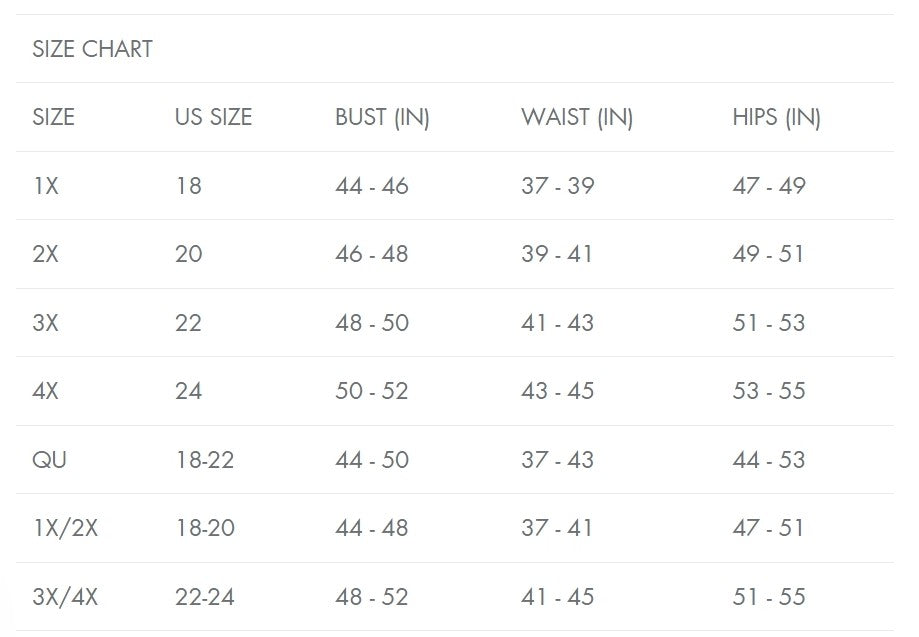The height and width of the screenshot is (637, 919).
Task: Click hips value 51 - 53
Action: tap(768, 323)
